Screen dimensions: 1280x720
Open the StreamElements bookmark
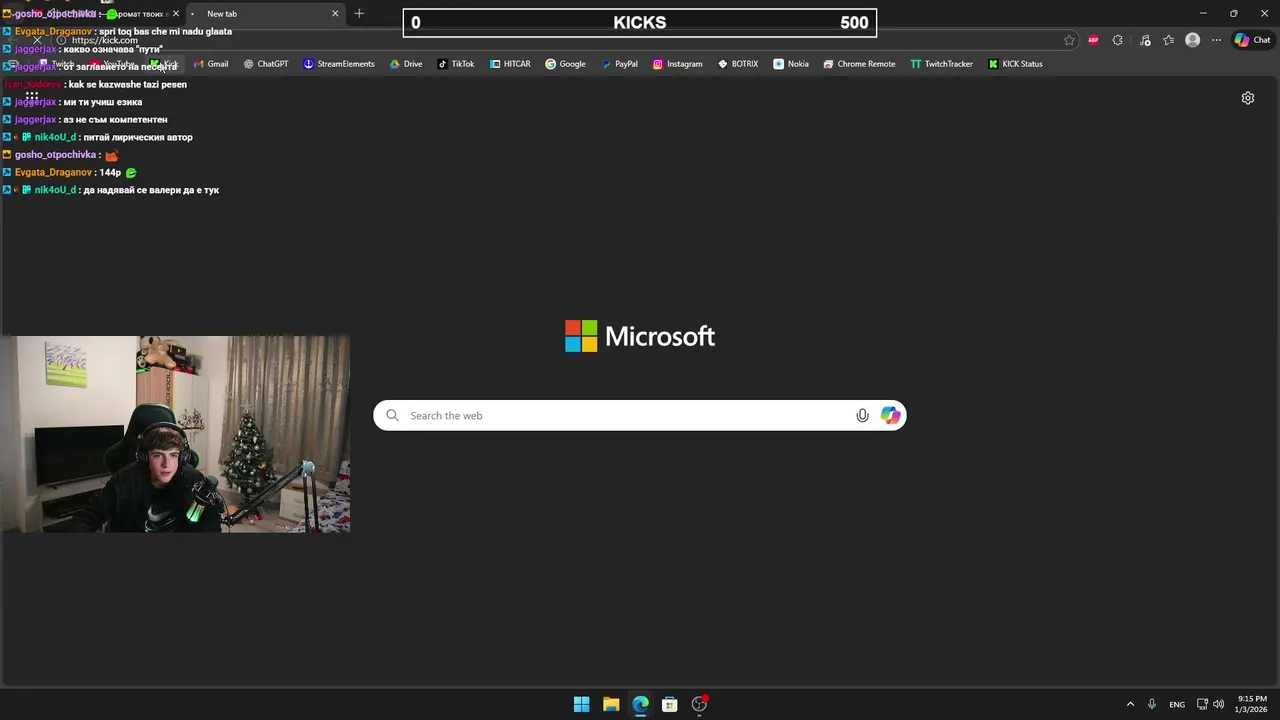coord(339,64)
